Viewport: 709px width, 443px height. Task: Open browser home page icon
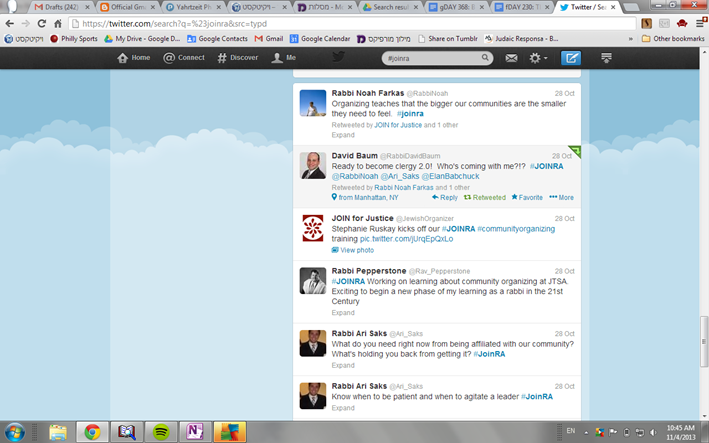click(58, 24)
